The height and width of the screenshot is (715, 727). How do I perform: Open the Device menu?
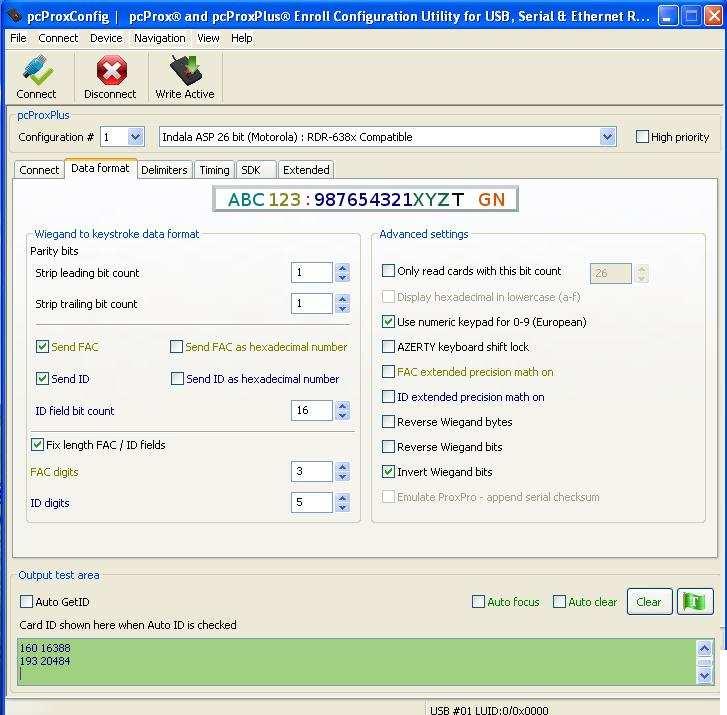coord(106,38)
